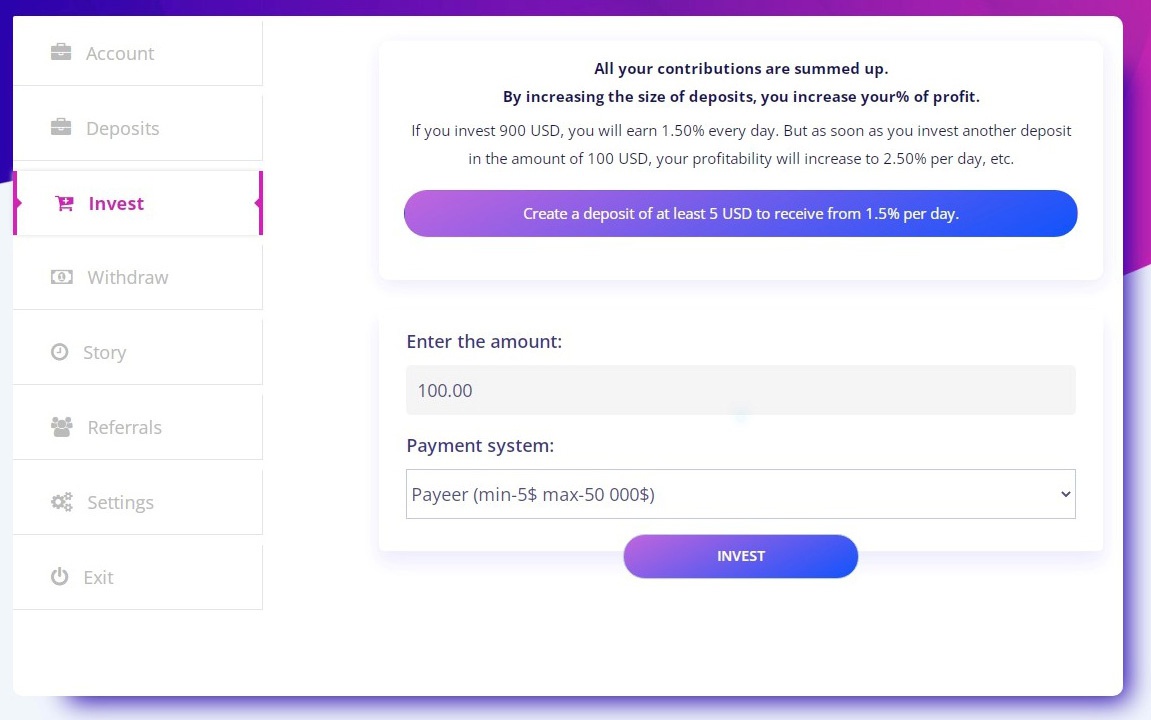The image size is (1151, 720).
Task: Open the Story menu label
Action: (x=105, y=353)
